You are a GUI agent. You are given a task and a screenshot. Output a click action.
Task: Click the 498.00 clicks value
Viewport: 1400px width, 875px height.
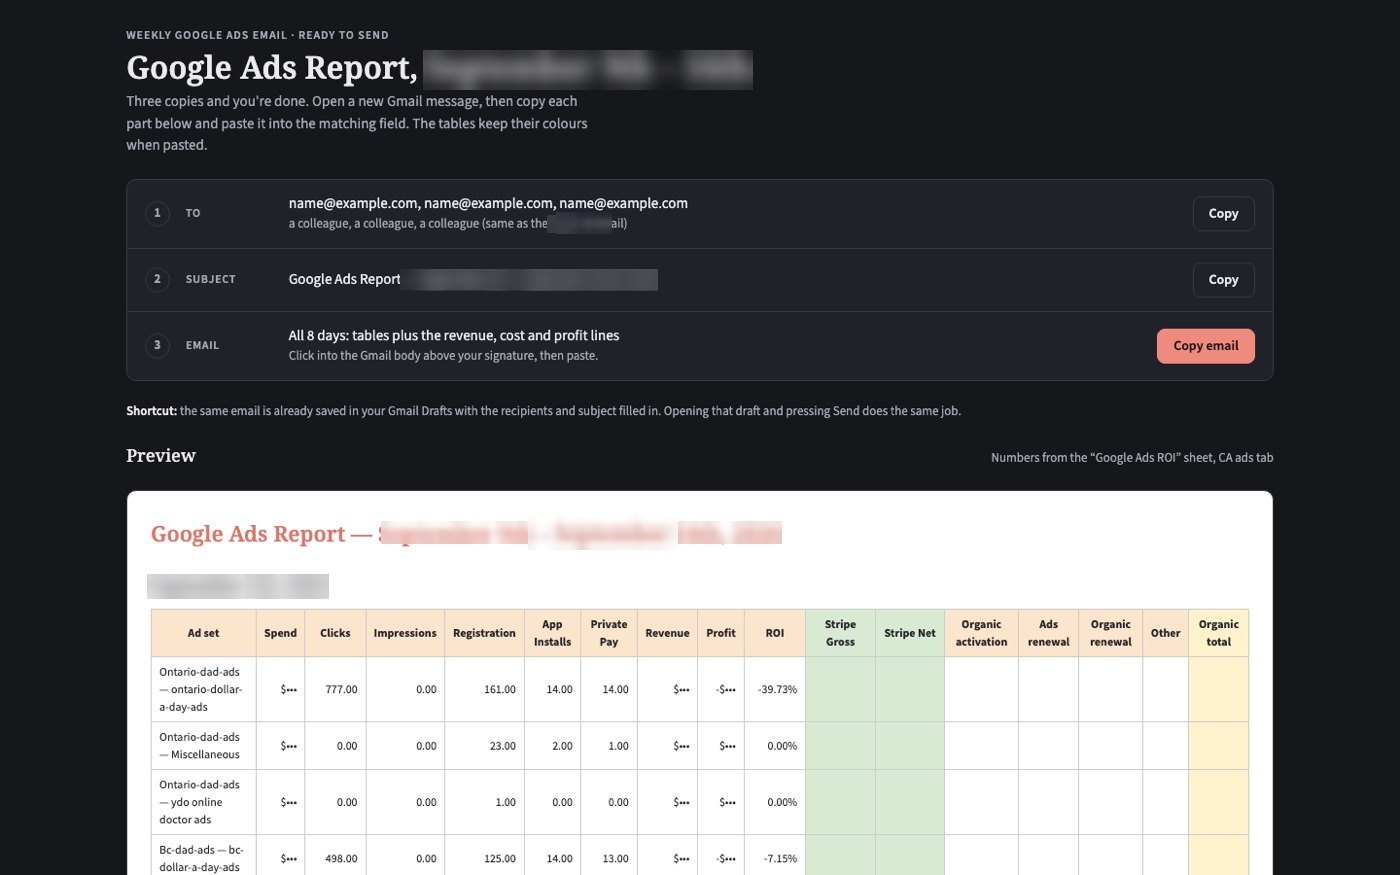(341, 859)
